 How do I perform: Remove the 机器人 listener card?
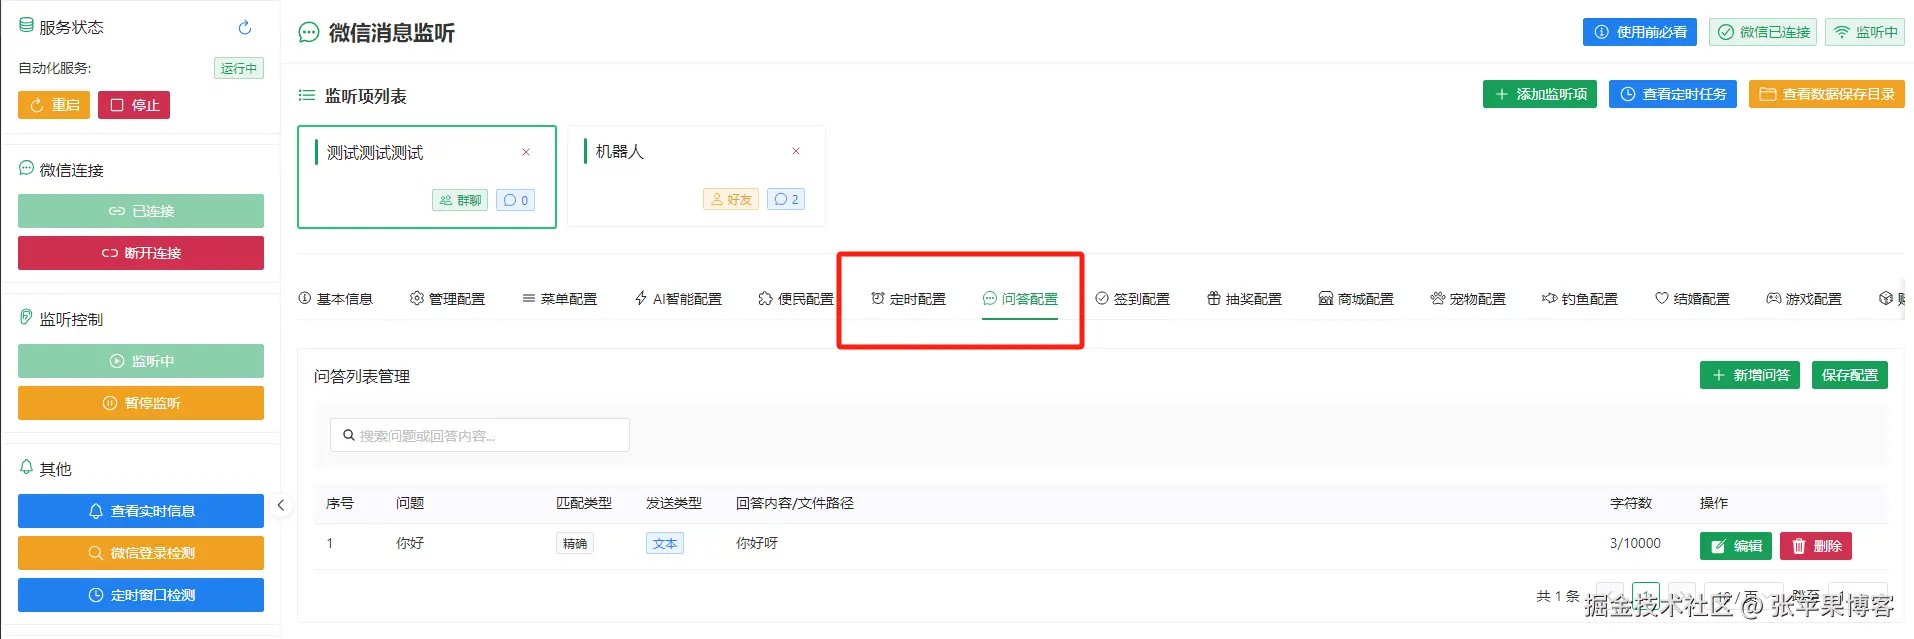click(x=796, y=151)
